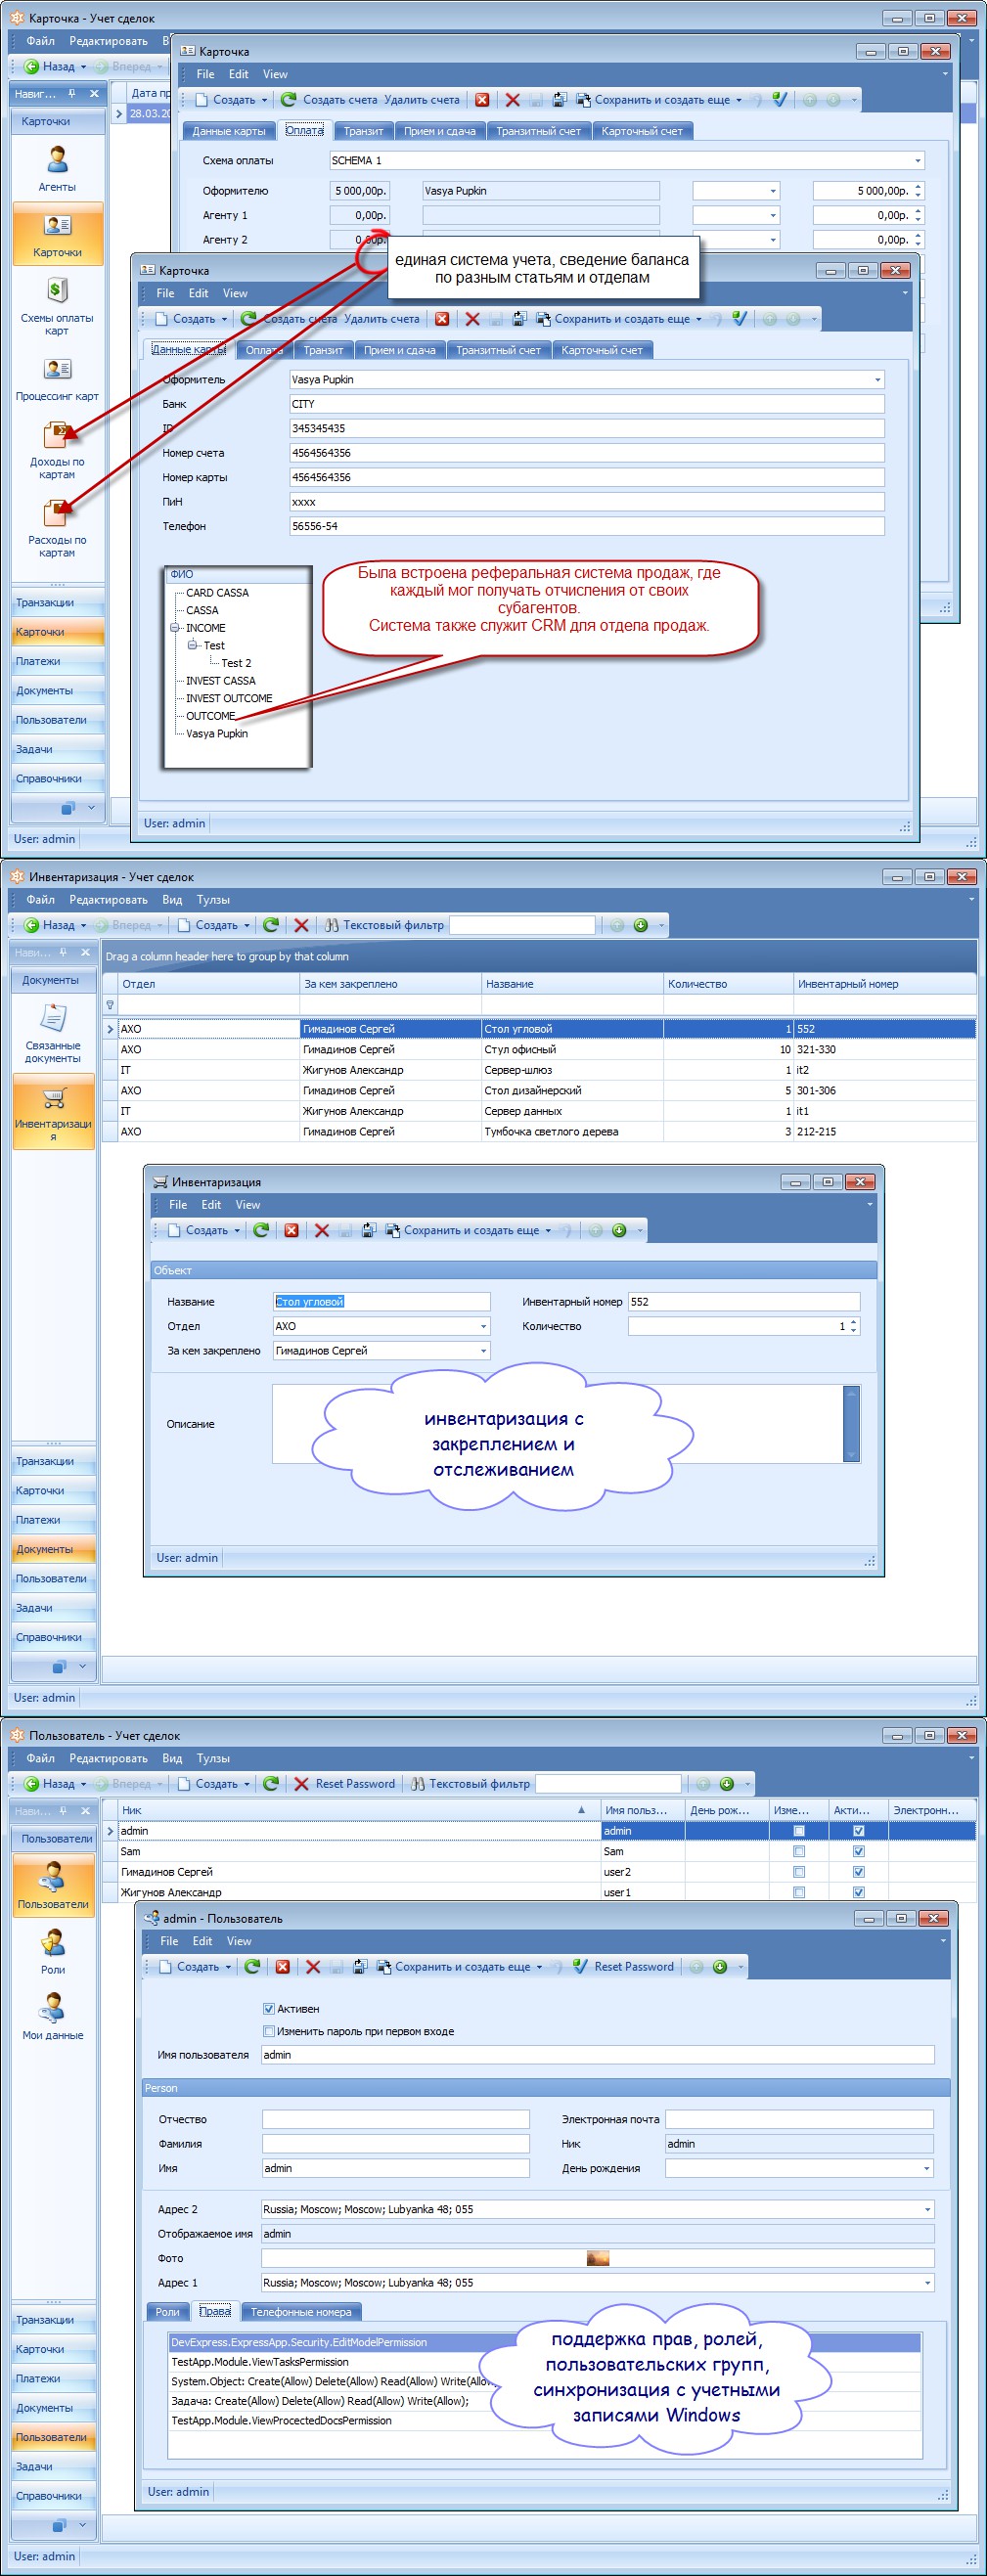
Task: Open Отдел dropdown in Инвентаризация dialog
Action: [483, 1326]
